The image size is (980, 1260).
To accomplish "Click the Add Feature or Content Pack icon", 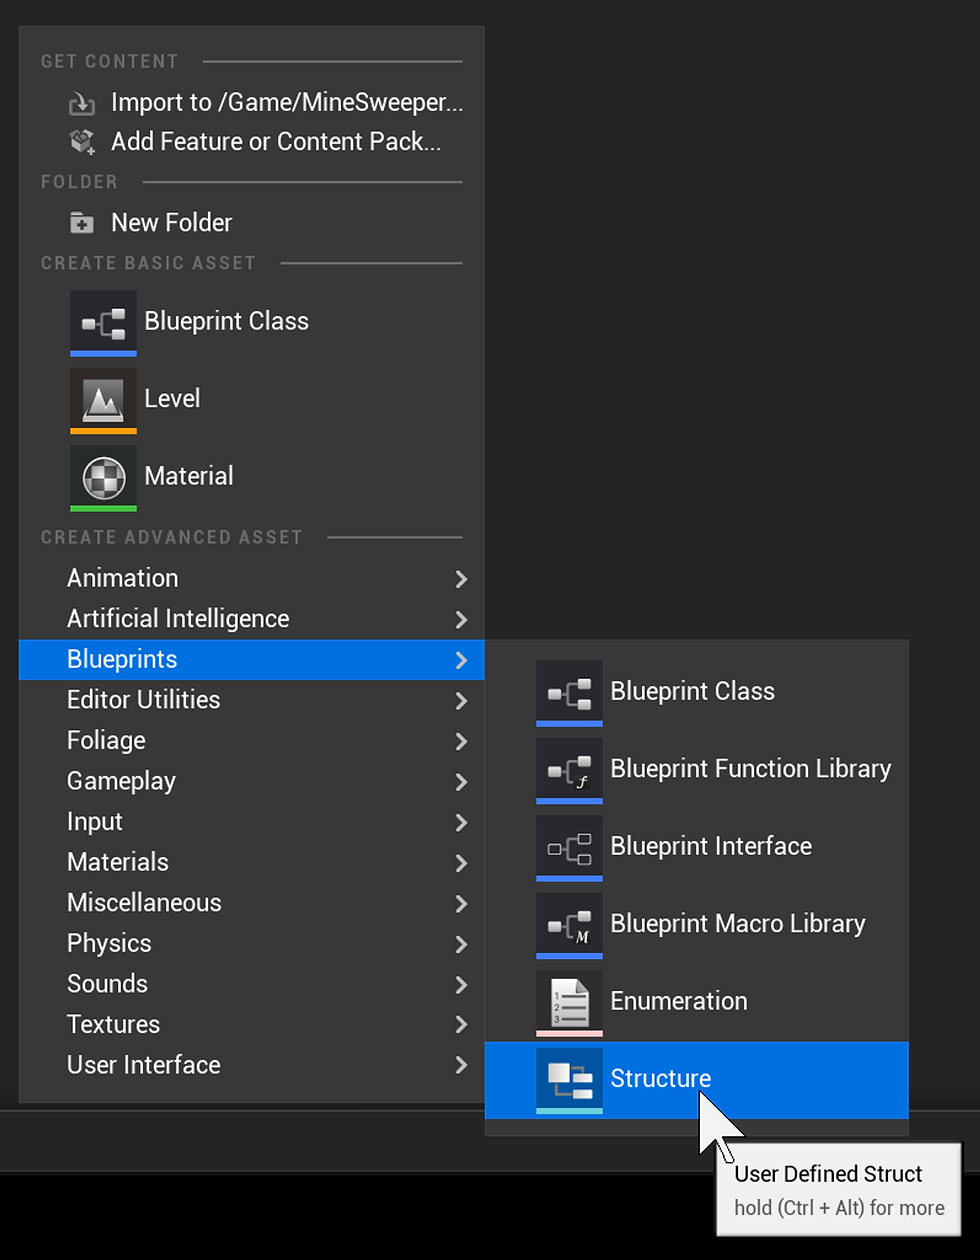I will pos(82,142).
